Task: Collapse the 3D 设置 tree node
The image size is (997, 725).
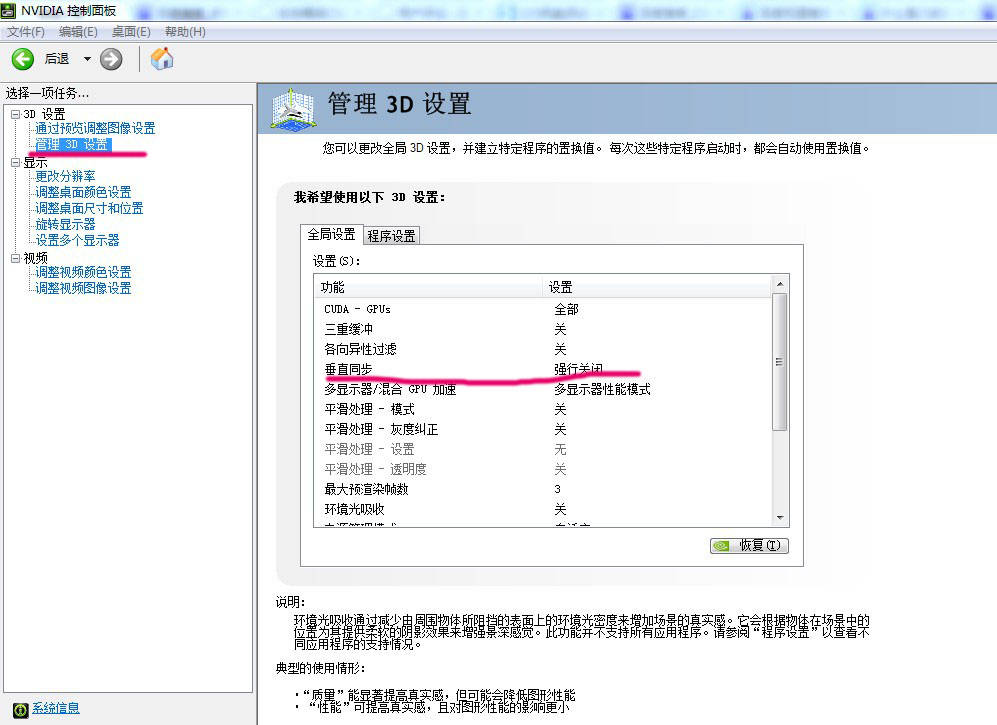Action: tap(15, 114)
